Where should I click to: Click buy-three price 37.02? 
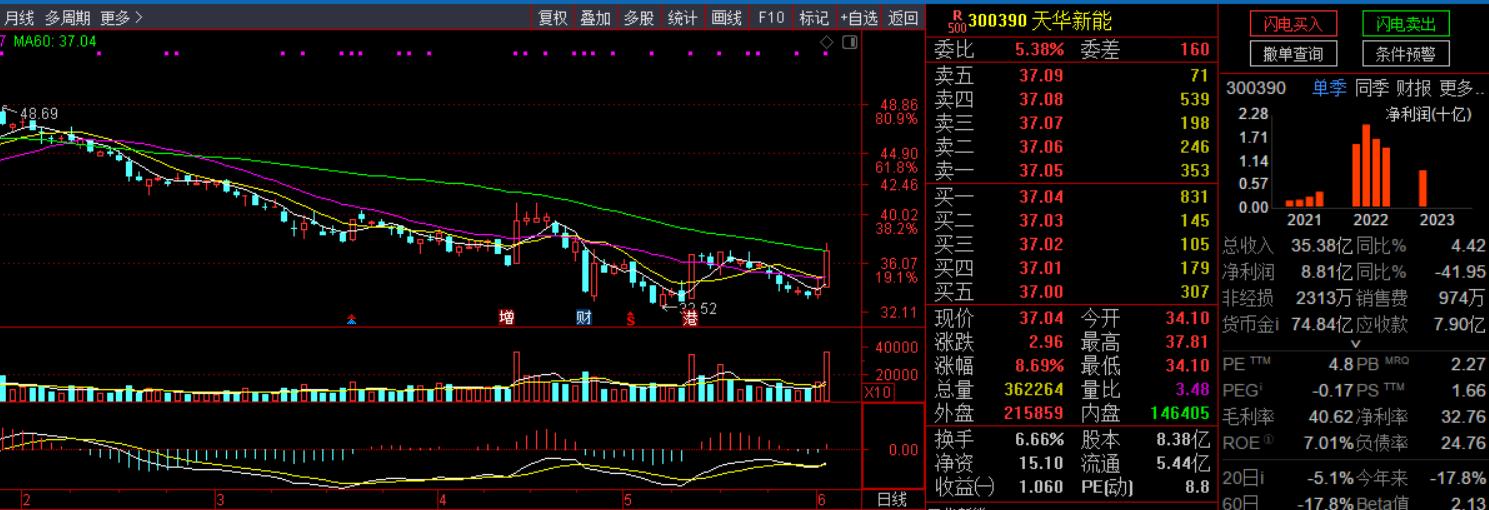(x=1041, y=245)
